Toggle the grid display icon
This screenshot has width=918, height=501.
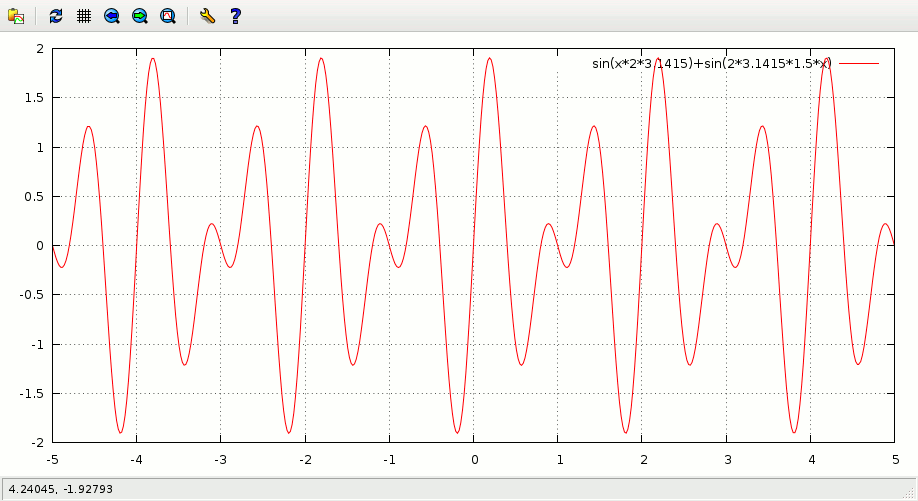[x=84, y=16]
